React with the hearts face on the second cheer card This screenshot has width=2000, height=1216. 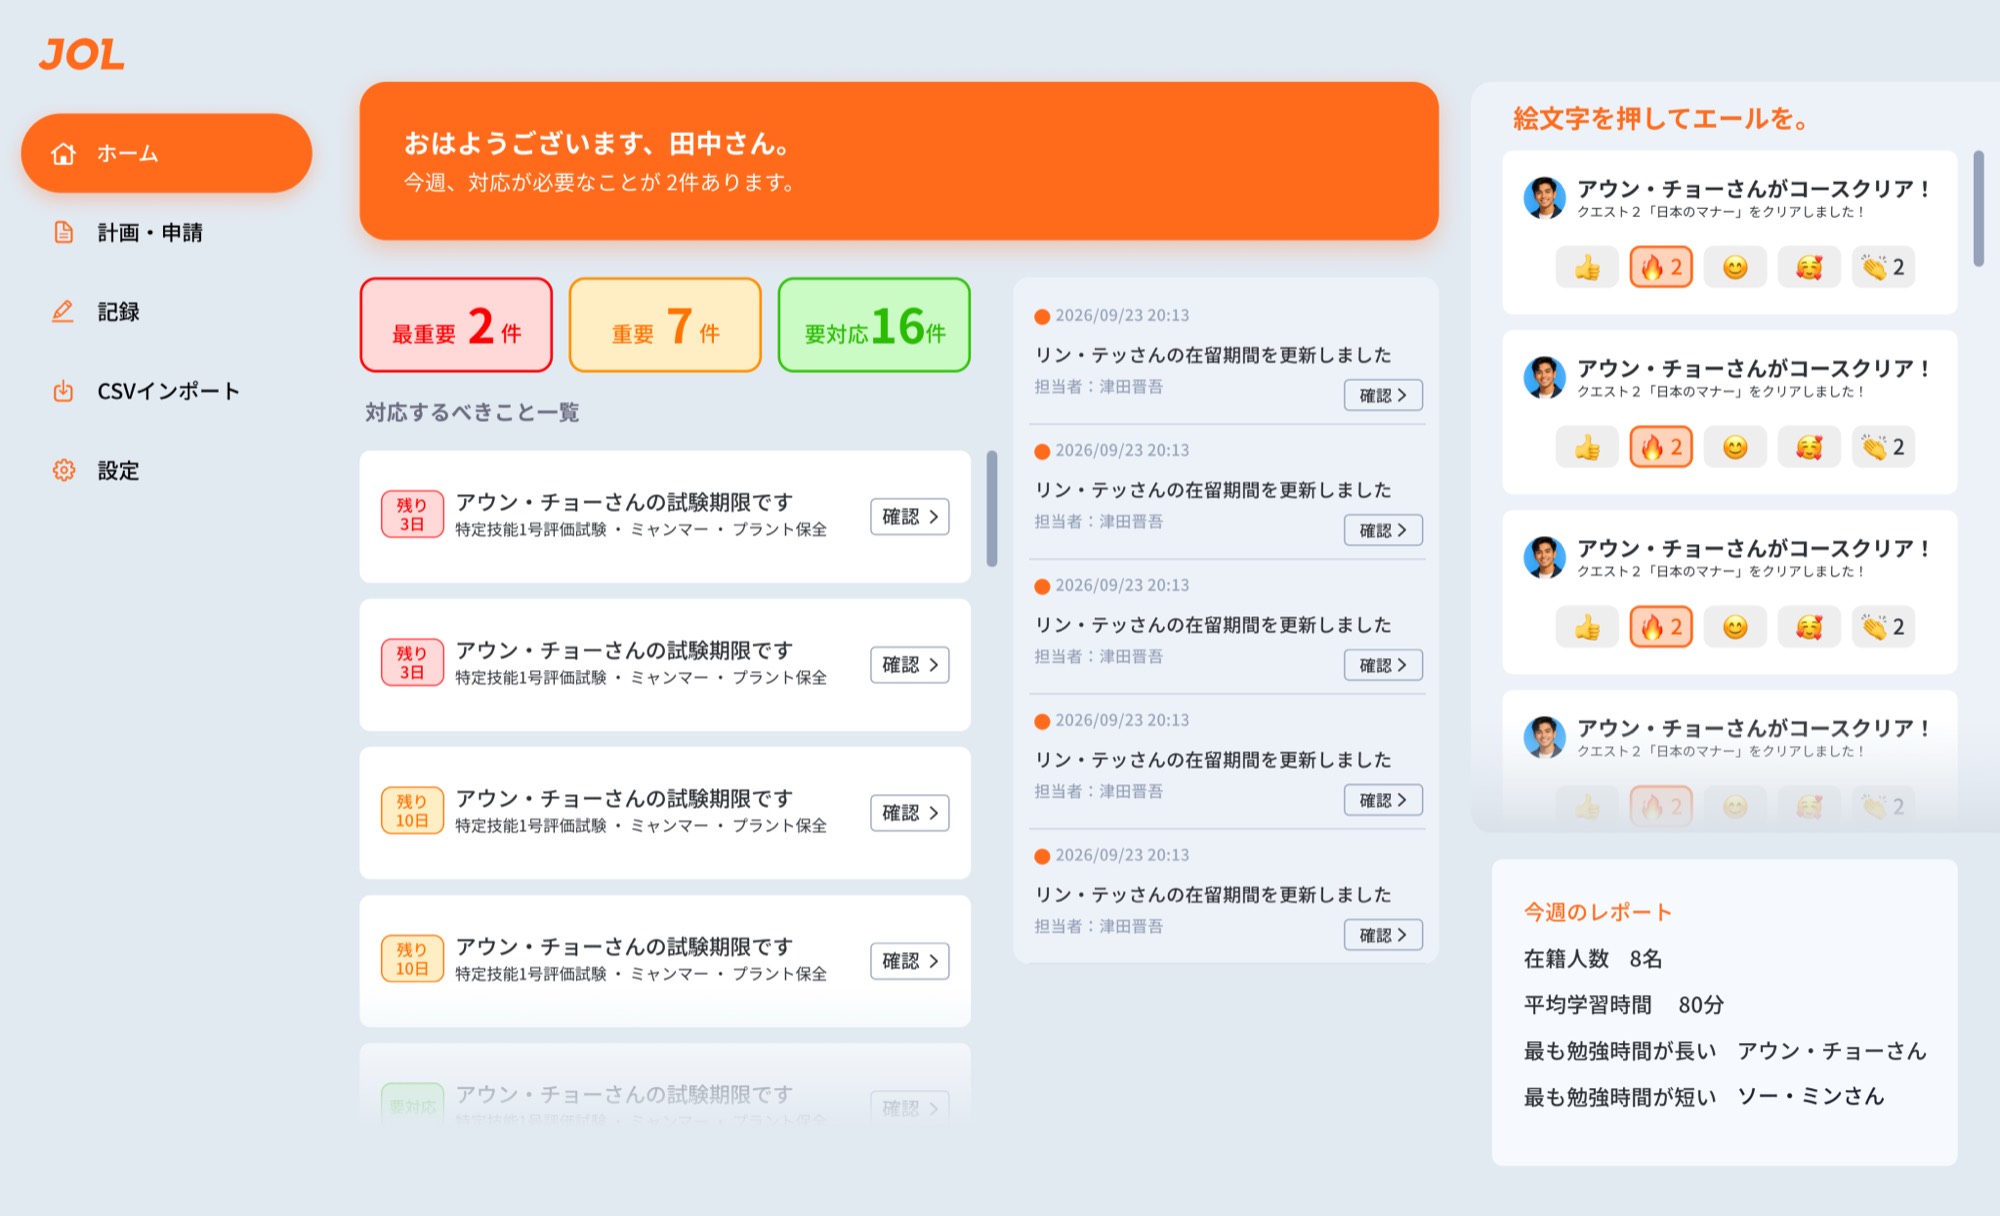[1809, 447]
